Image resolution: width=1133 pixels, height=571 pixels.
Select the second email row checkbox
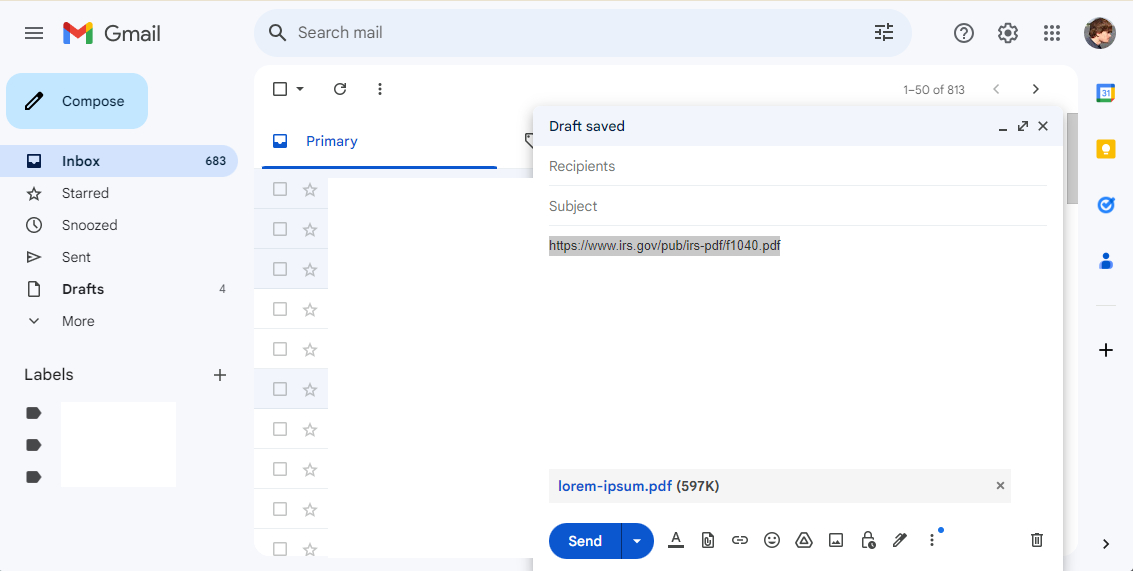(x=280, y=229)
